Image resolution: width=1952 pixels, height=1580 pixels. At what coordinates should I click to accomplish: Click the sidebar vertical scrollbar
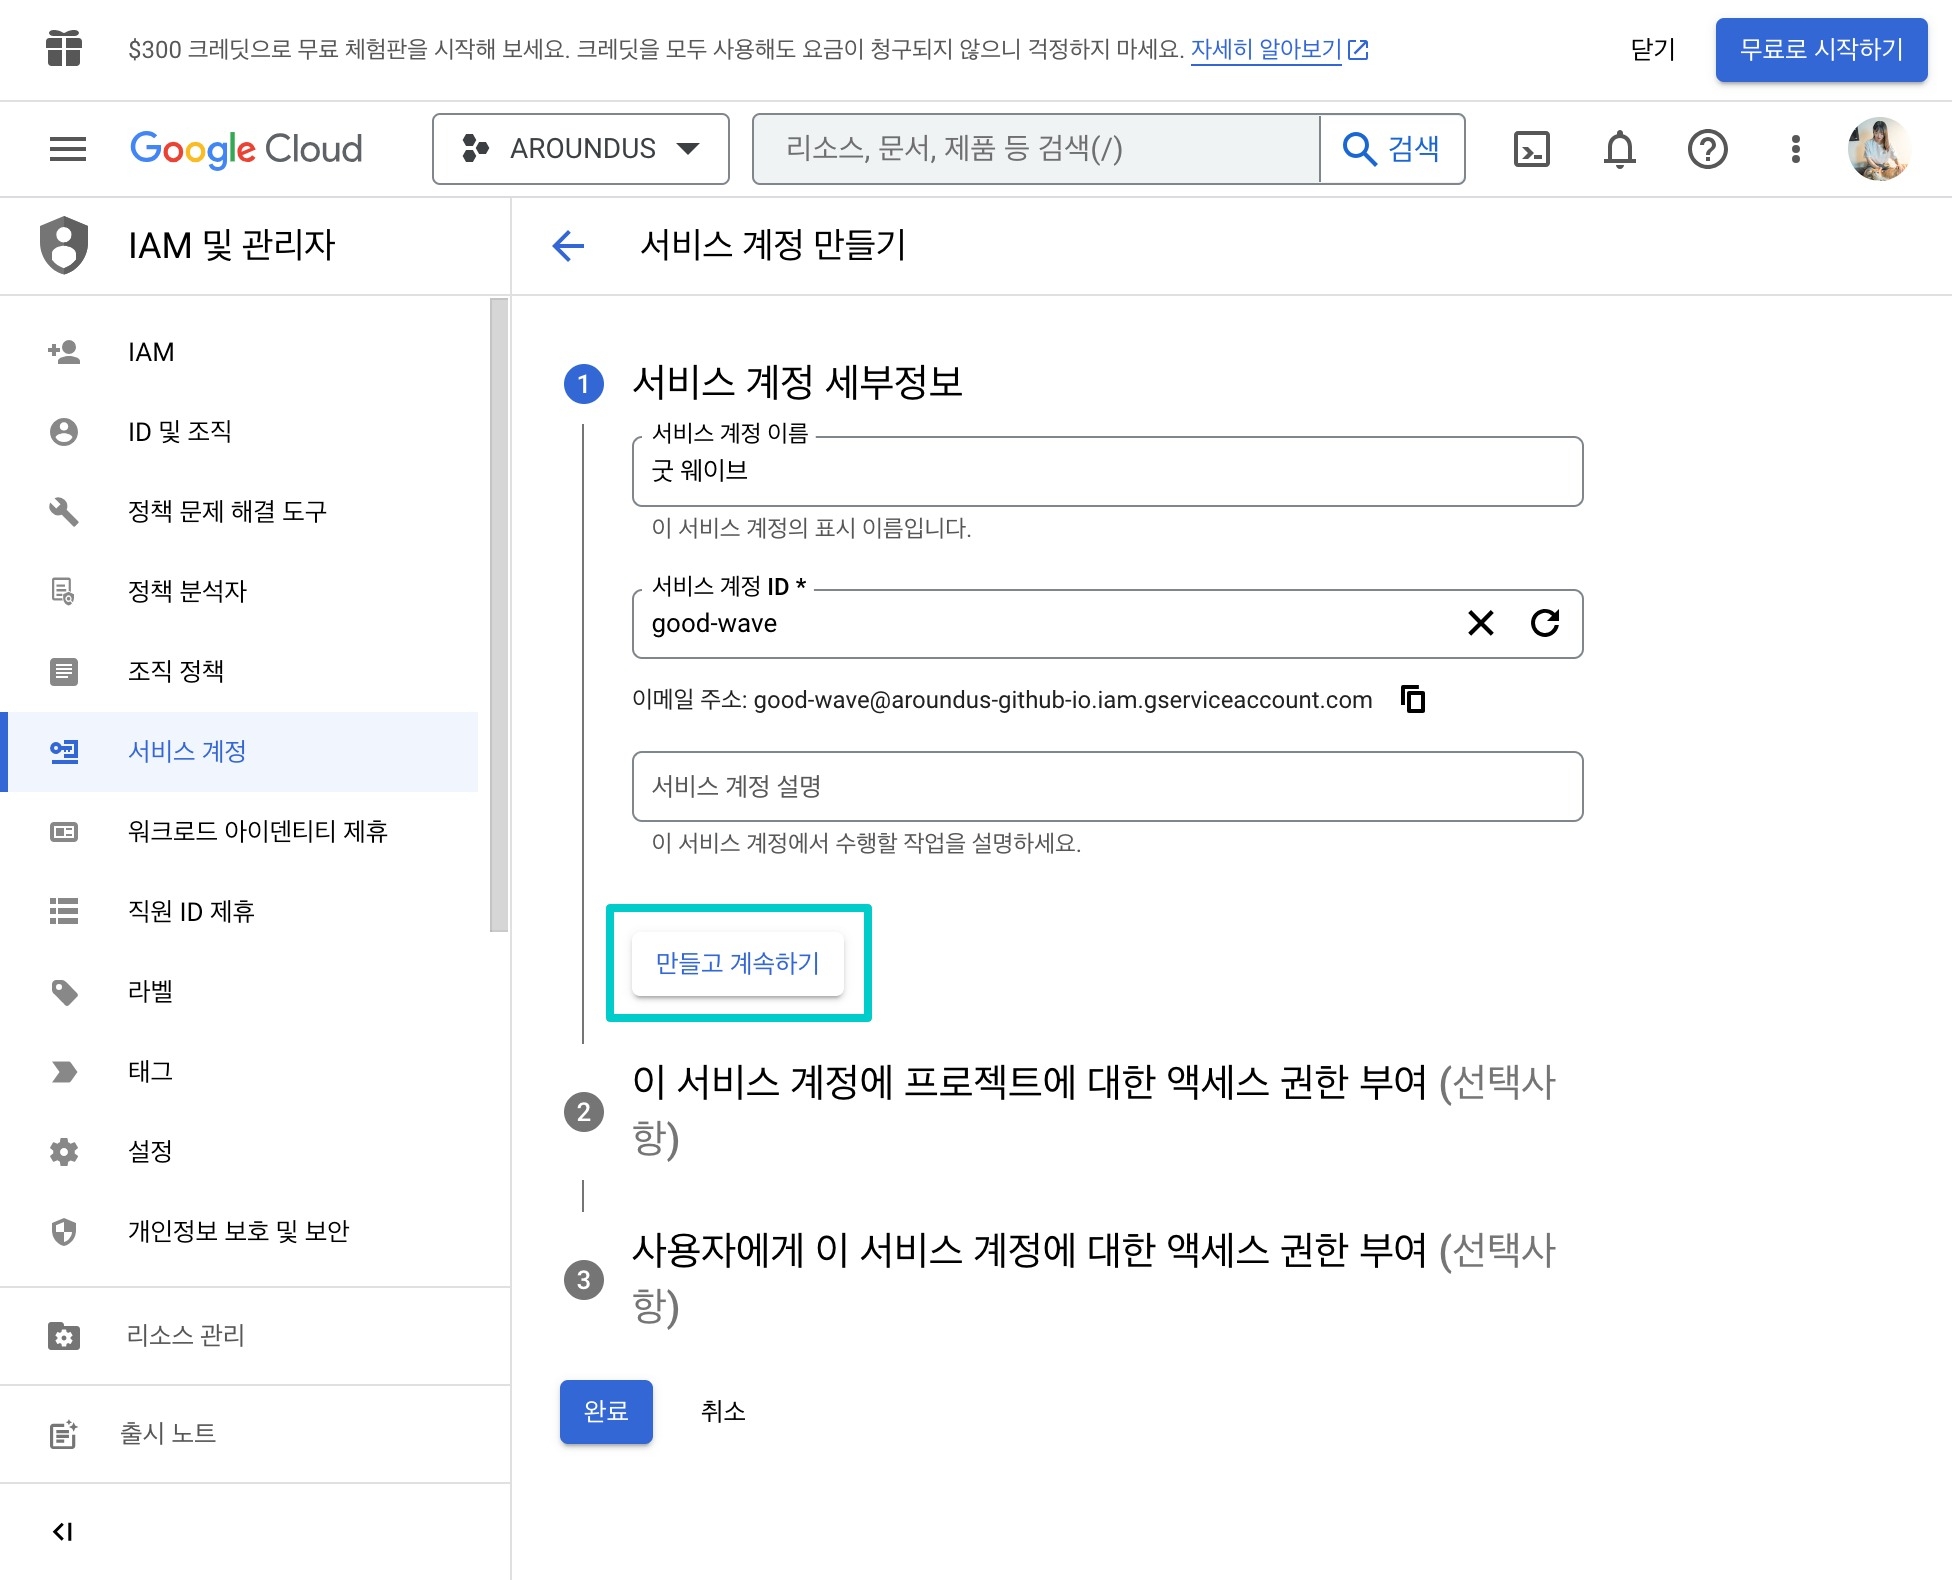[x=499, y=615]
